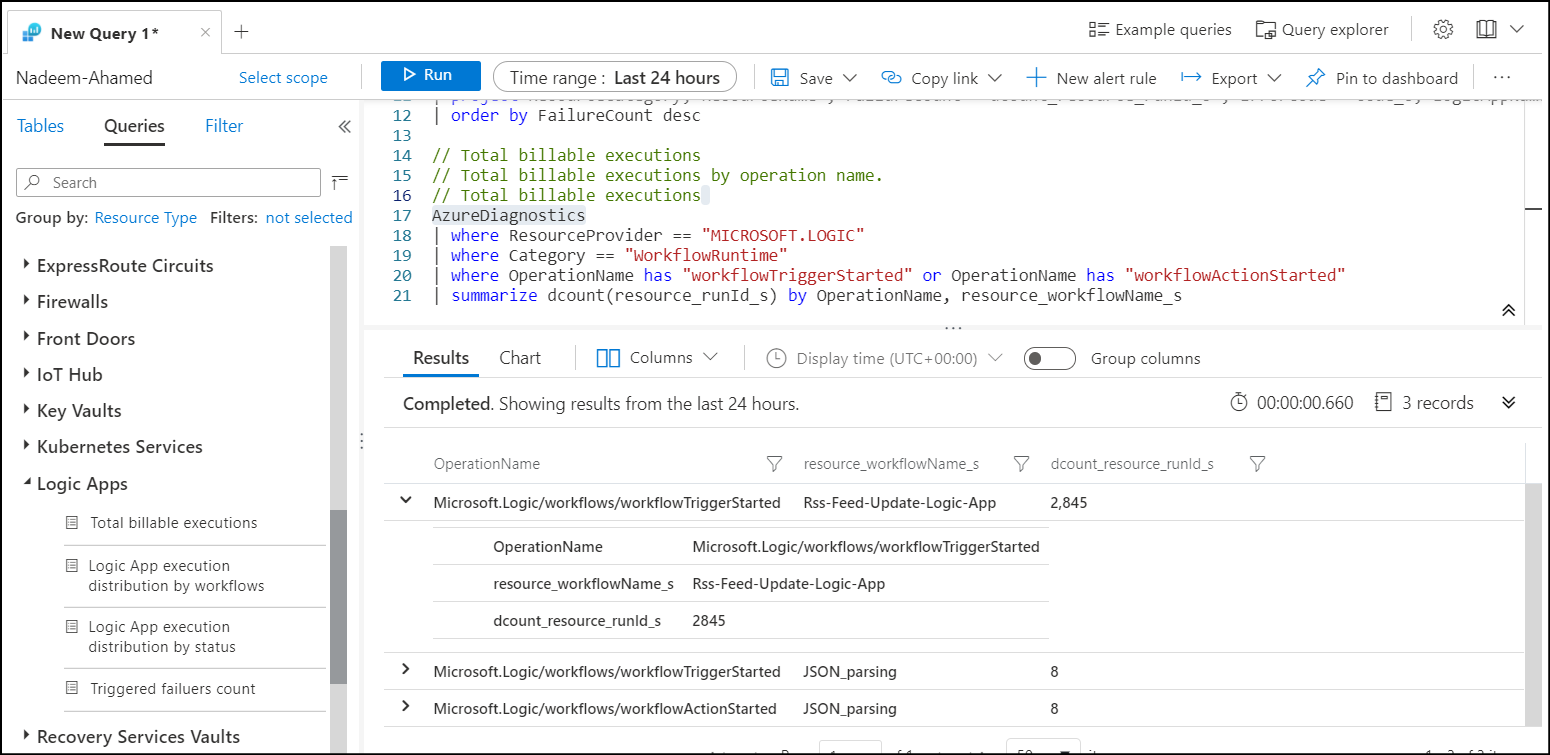The image size is (1550, 755).
Task: Collapse the query editor chevron
Action: tap(1509, 311)
